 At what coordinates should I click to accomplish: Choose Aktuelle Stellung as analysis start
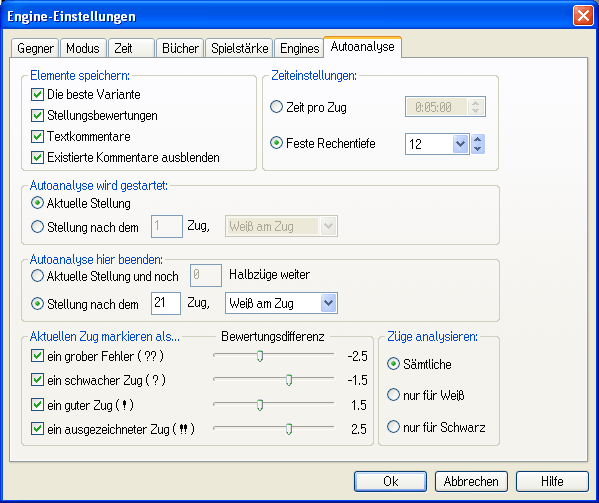tap(37, 203)
